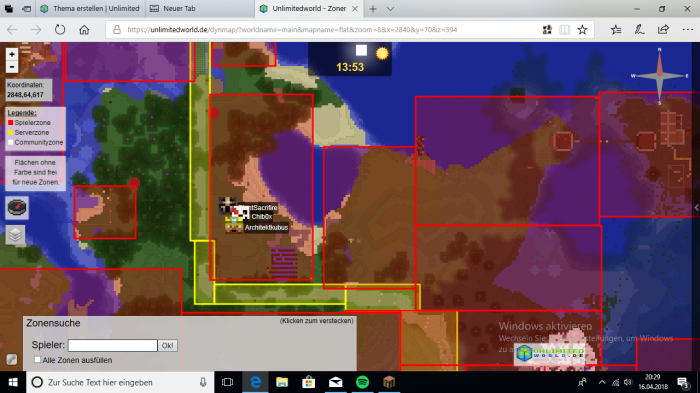This screenshot has height=393, width=700.
Task: Open reading view icon
Action: (x=565, y=30)
